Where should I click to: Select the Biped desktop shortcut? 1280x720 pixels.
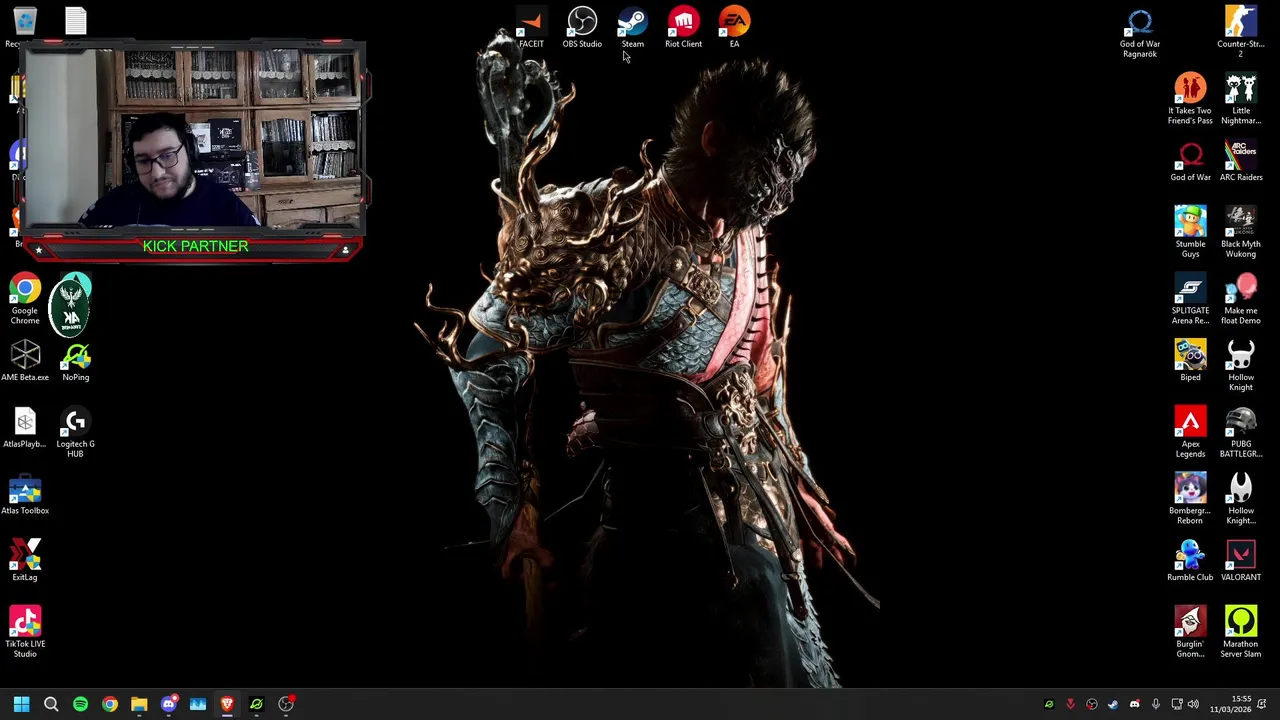pos(1190,361)
